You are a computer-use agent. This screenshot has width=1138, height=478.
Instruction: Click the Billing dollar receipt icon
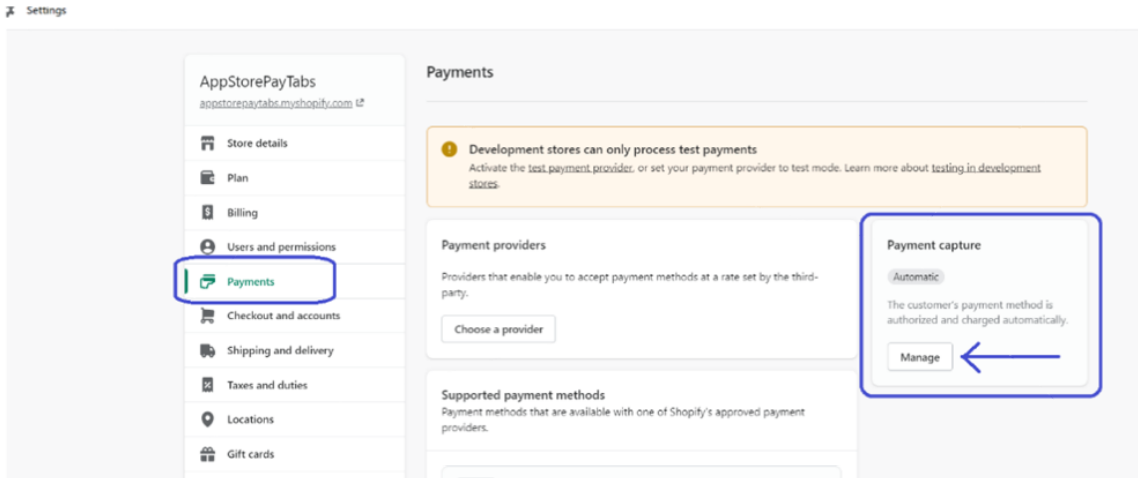click(208, 213)
